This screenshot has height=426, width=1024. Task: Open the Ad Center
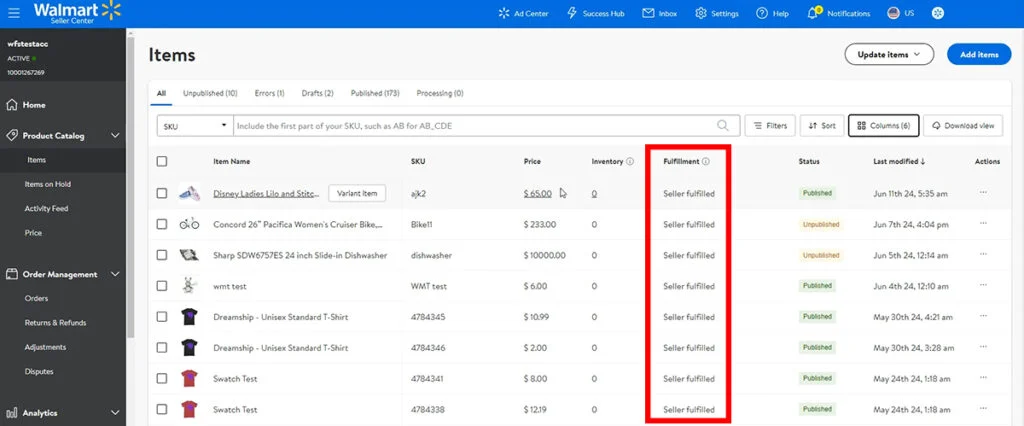point(523,13)
